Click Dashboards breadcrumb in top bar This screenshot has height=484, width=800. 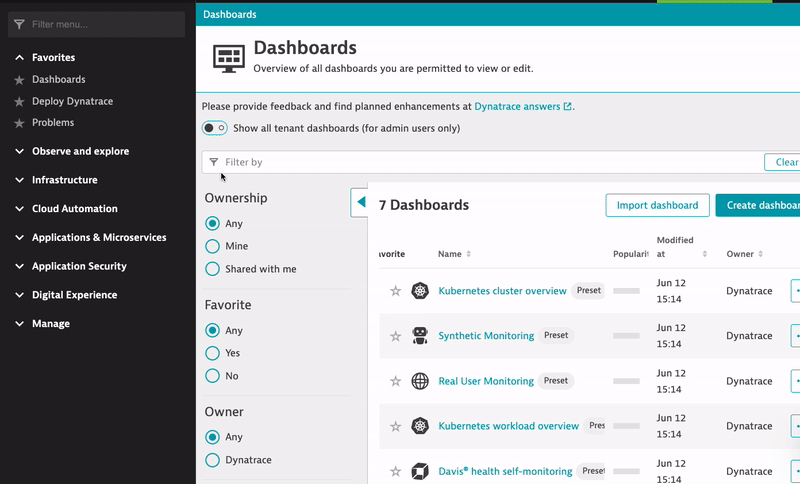coord(230,14)
